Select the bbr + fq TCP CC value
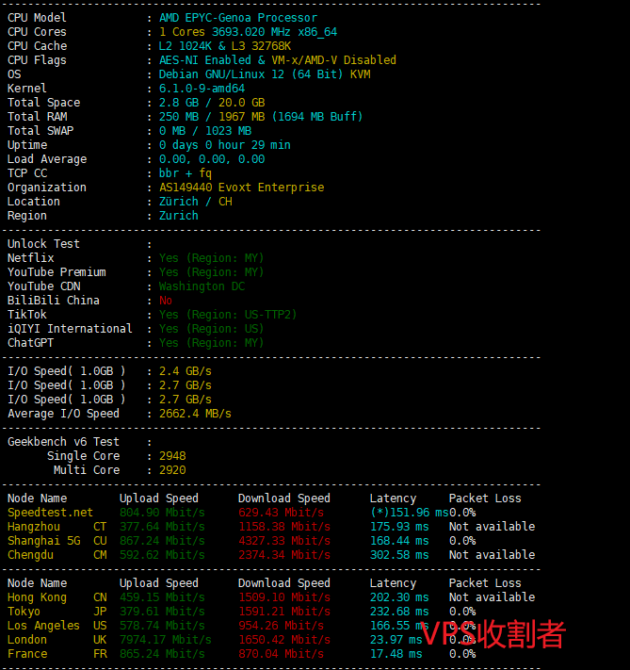 click(185, 173)
